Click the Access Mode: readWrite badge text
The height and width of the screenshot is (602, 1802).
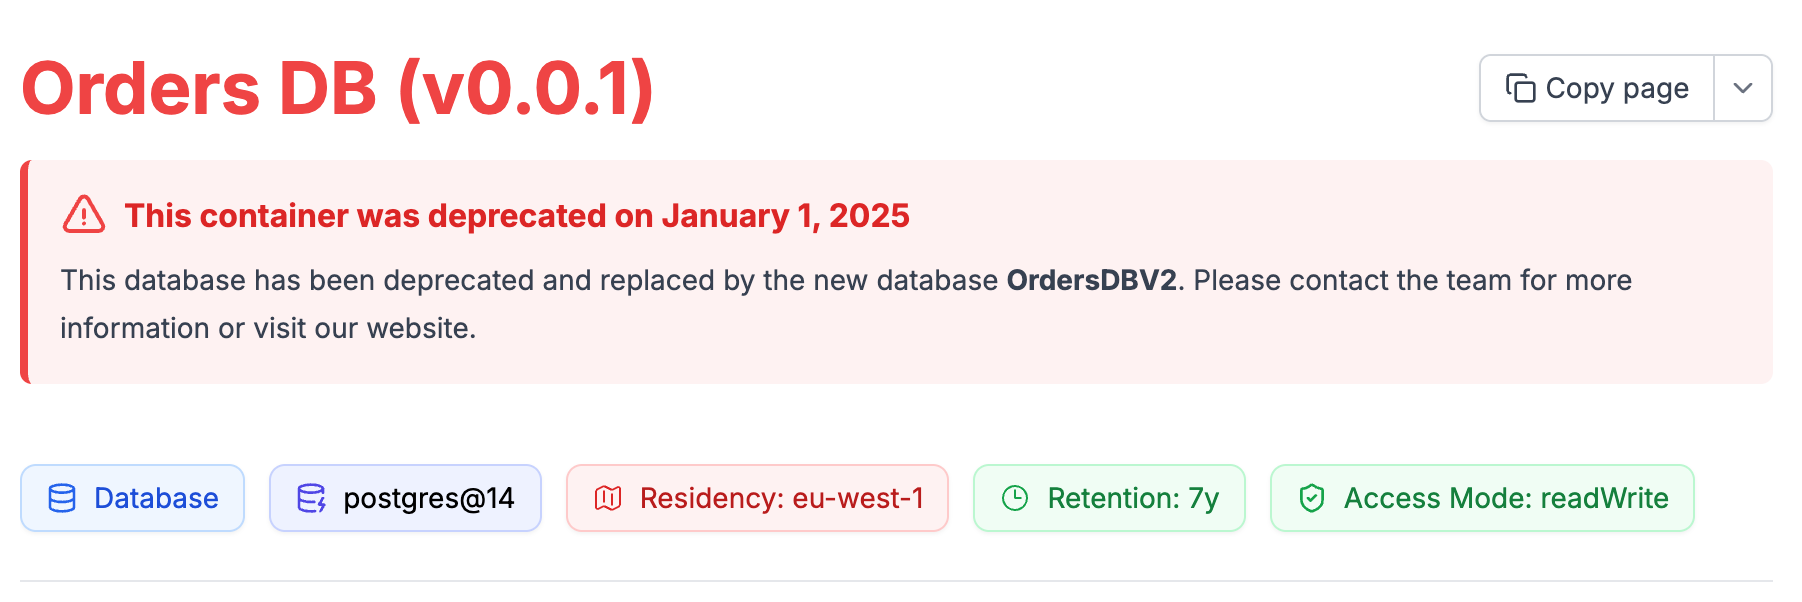[x=1505, y=498]
